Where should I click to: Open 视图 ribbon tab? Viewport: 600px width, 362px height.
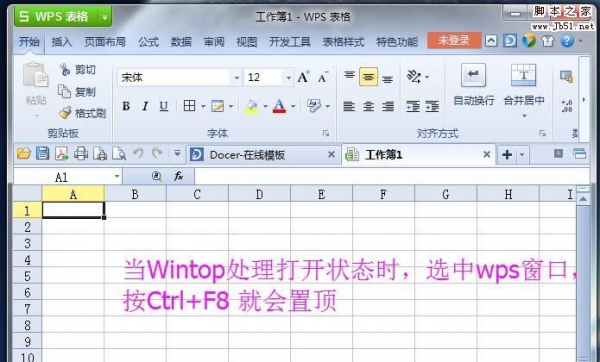pos(246,42)
